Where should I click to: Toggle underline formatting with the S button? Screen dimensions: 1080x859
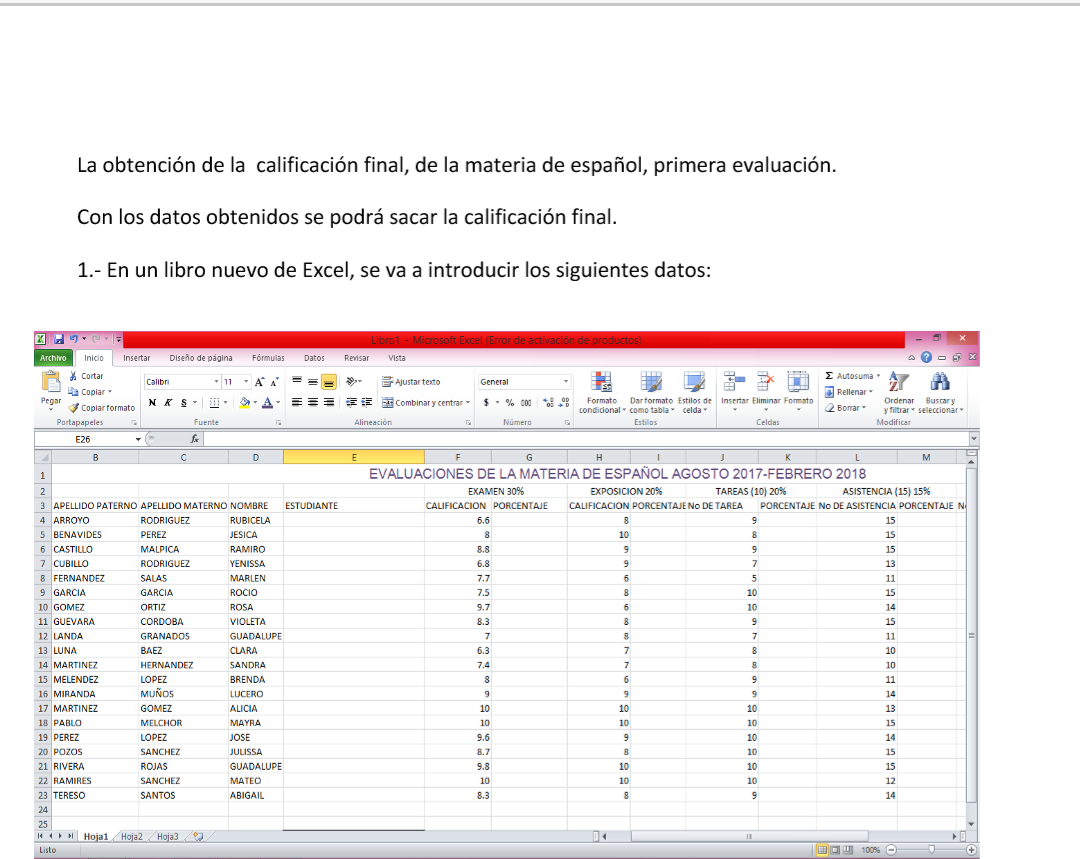click(x=182, y=400)
